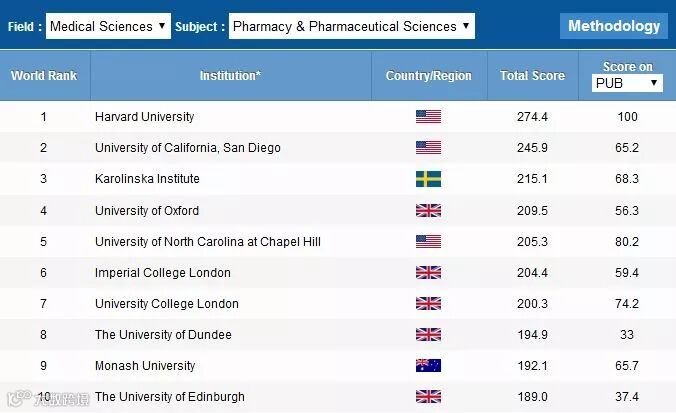The image size is (676, 413).
Task: Click the UK flag next to University of Oxford
Action: pos(428,211)
